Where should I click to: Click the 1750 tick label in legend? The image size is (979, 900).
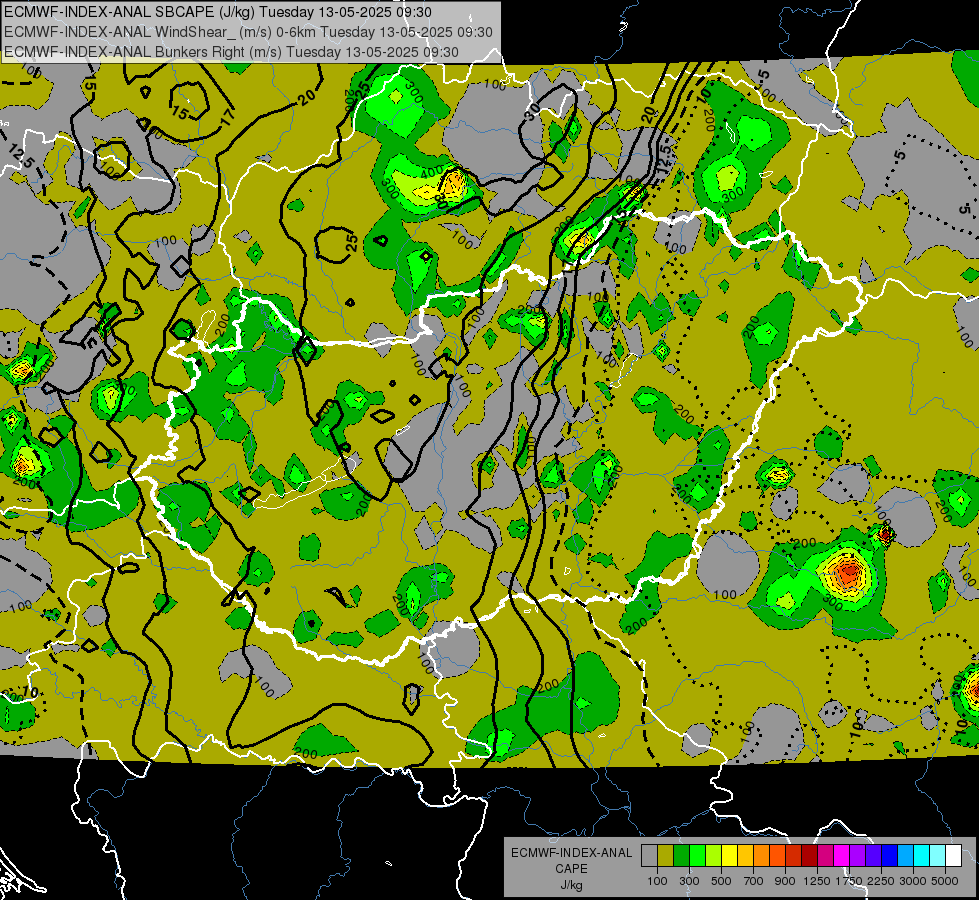pos(849,881)
